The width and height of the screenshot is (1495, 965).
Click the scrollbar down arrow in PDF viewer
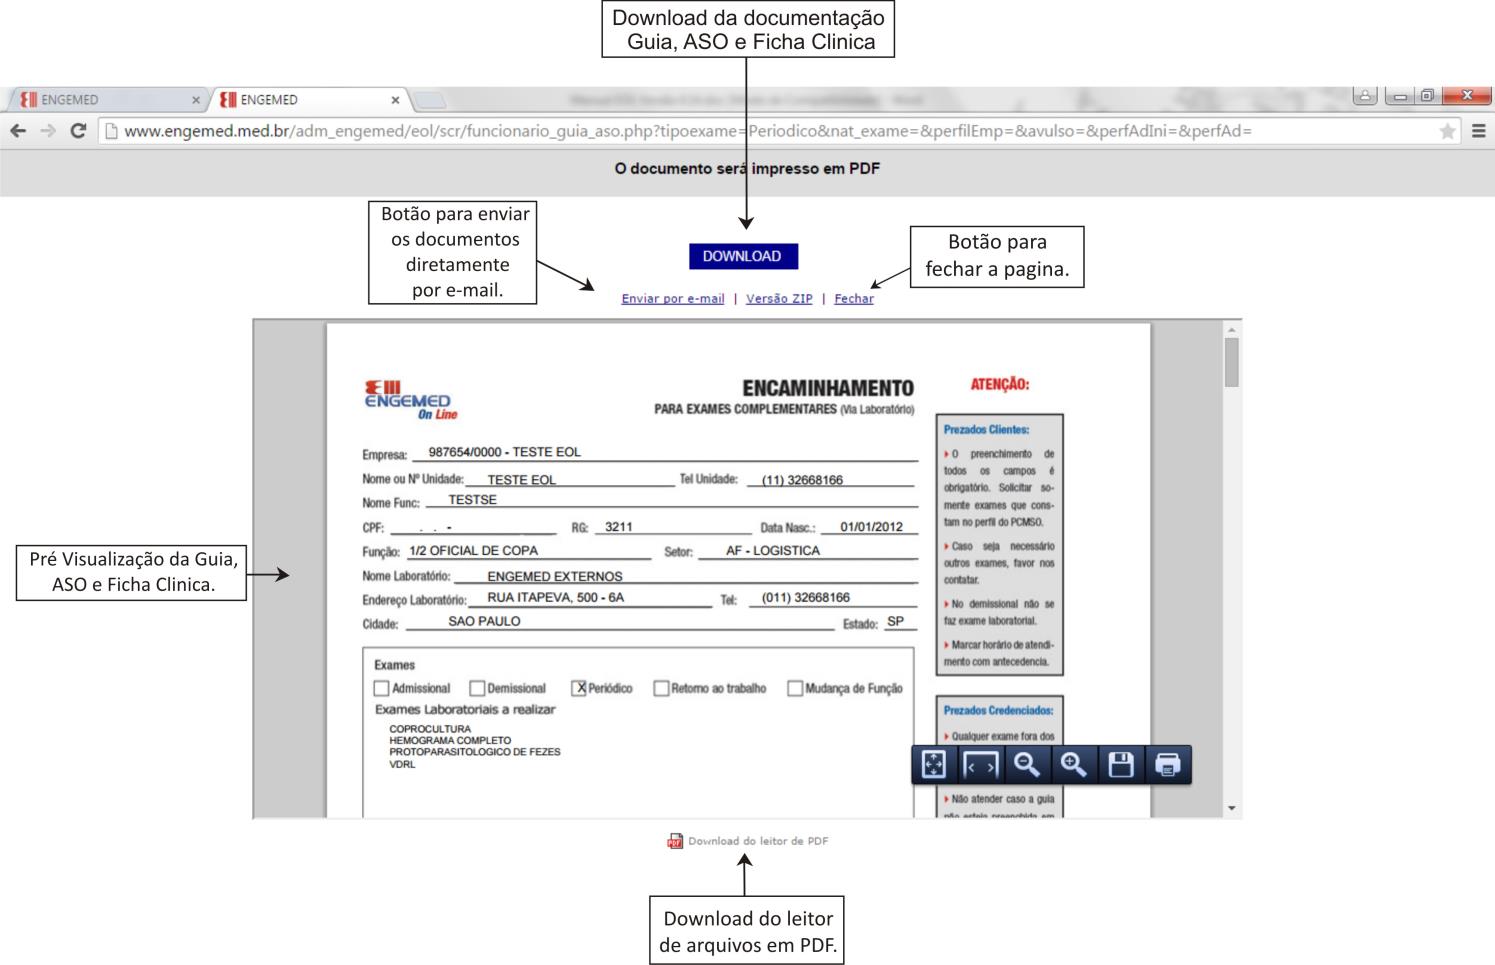click(1231, 808)
